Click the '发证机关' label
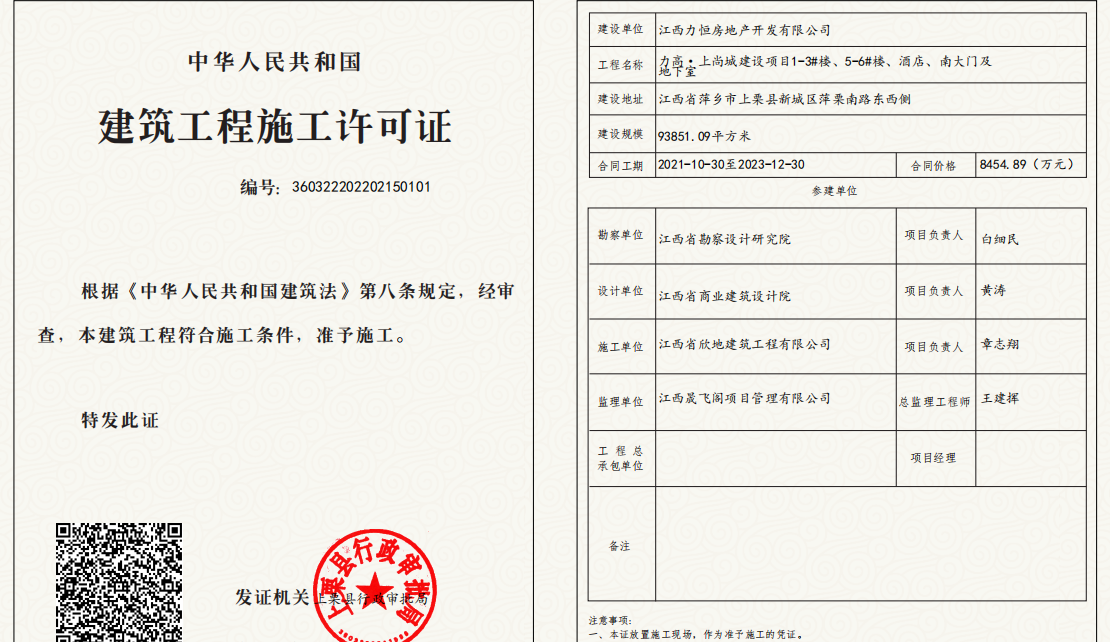The width and height of the screenshot is (1110, 642). point(273,597)
